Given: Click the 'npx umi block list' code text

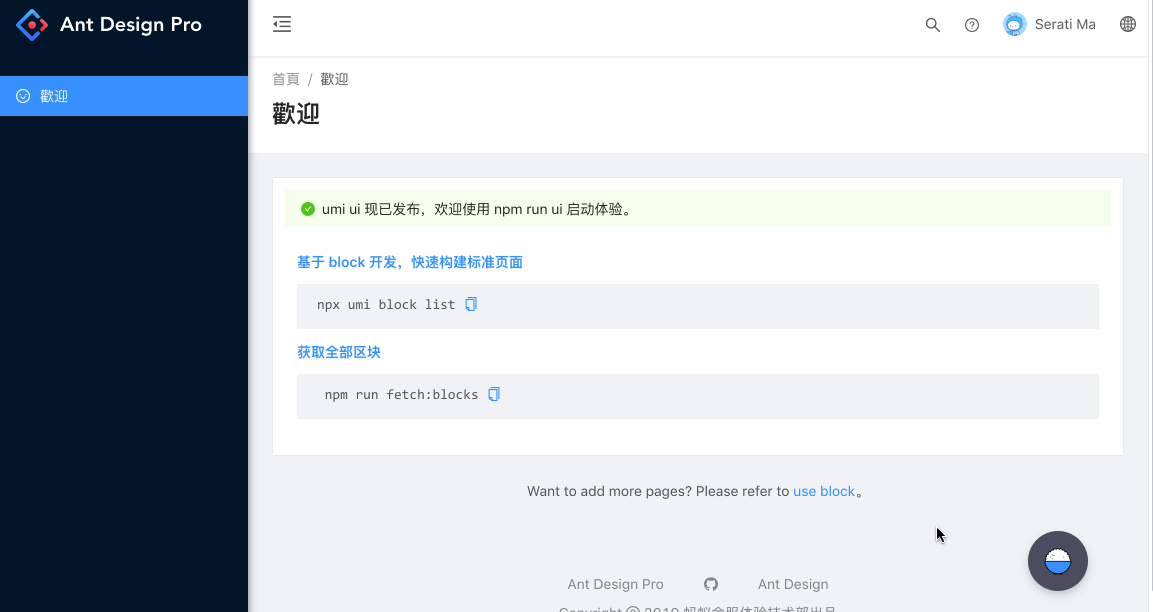Looking at the screenshot, I should [x=386, y=305].
